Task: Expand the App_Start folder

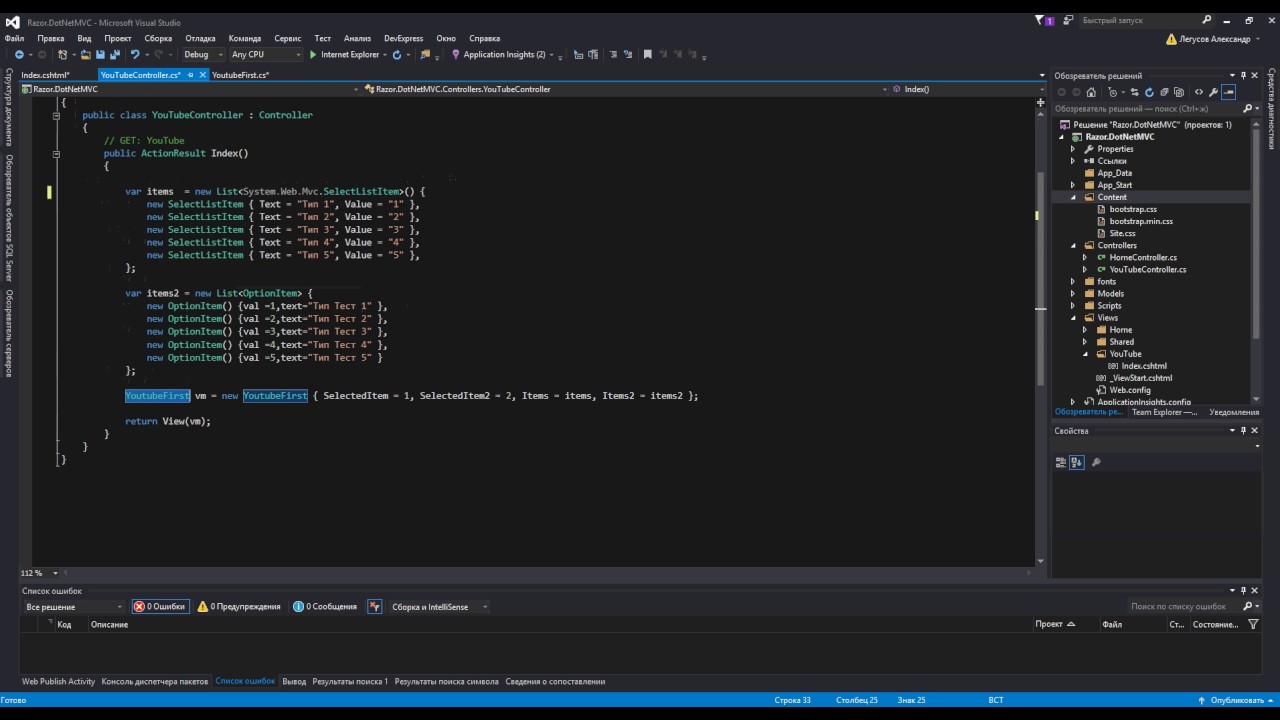Action: (x=1073, y=185)
